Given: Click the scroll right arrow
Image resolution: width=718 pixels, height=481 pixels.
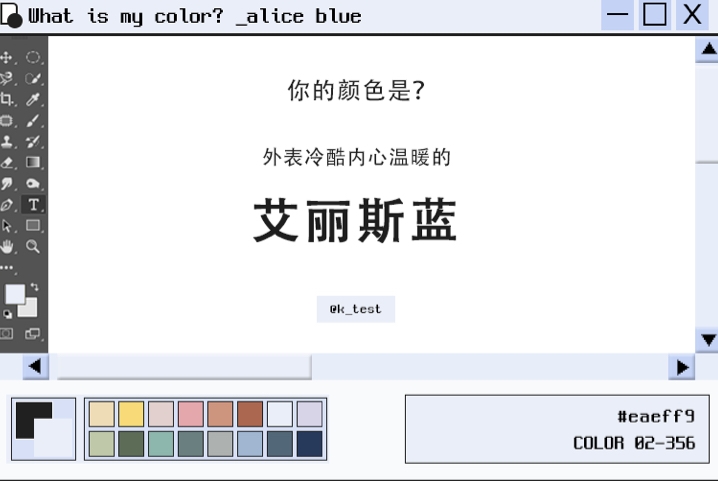Looking at the screenshot, I should point(682,367).
